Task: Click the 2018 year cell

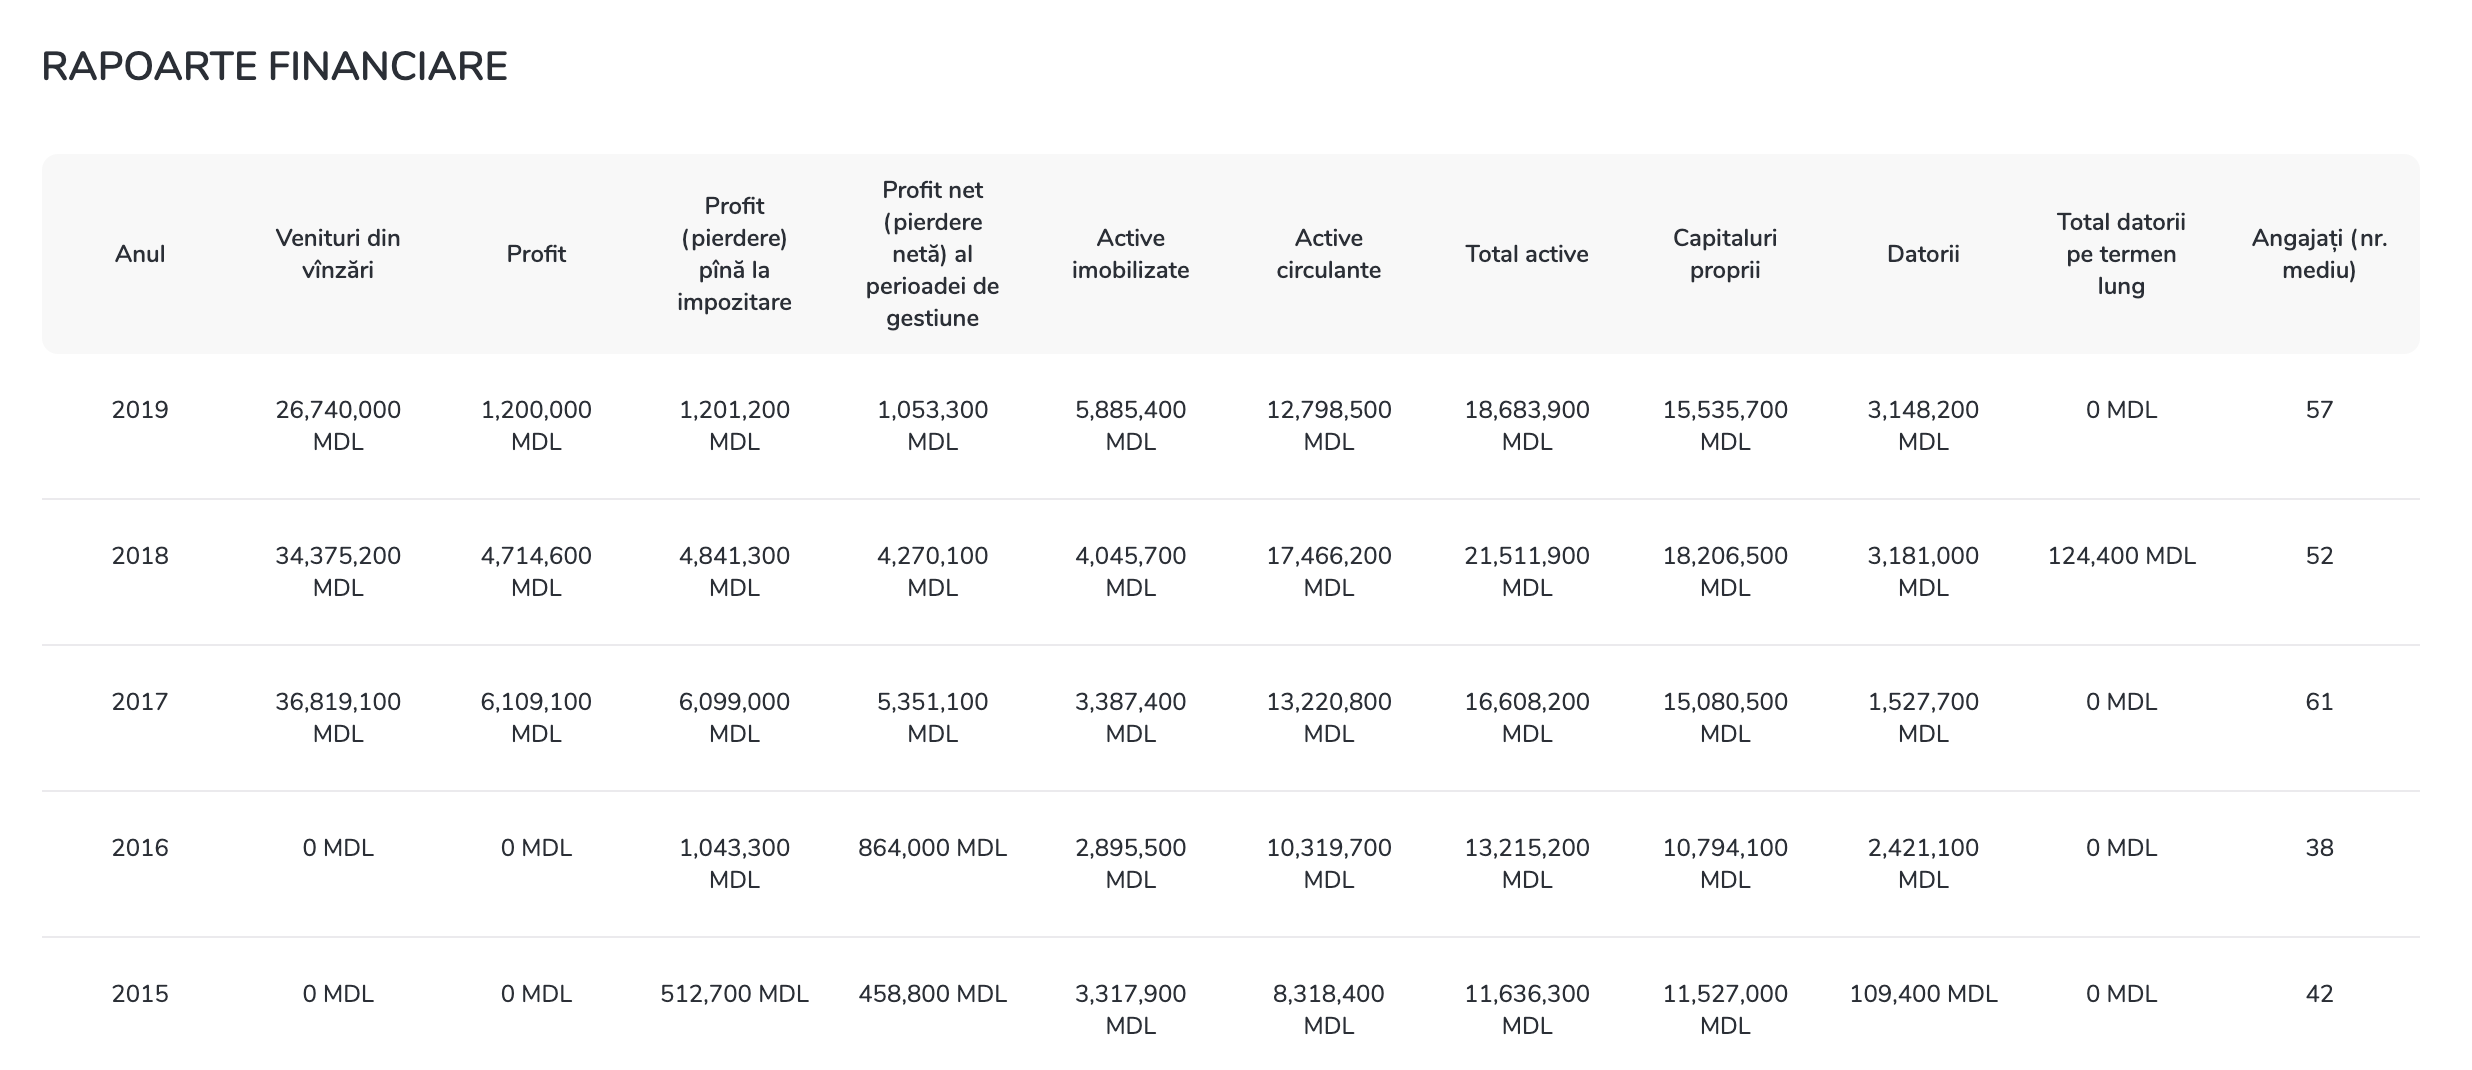Action: coord(140,556)
